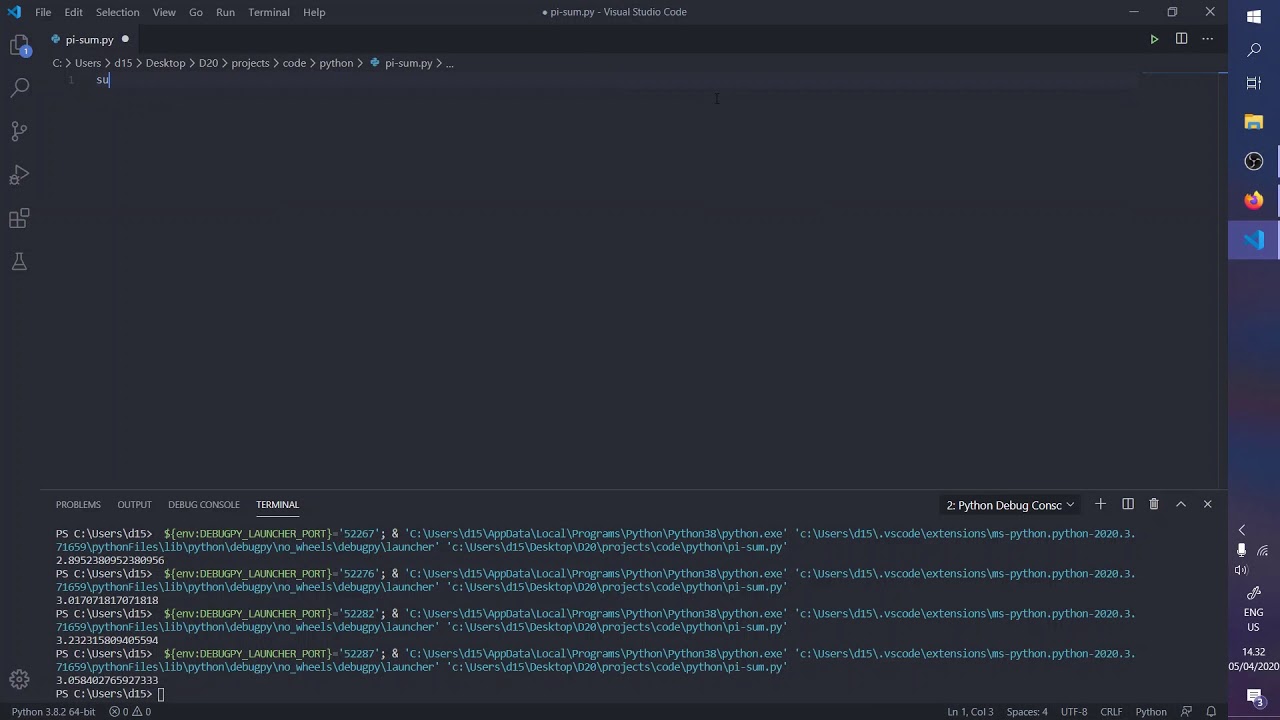Click the Python 3.8.2 64-bit interpreter selector
Screen dimensions: 1280x720
coord(53,712)
